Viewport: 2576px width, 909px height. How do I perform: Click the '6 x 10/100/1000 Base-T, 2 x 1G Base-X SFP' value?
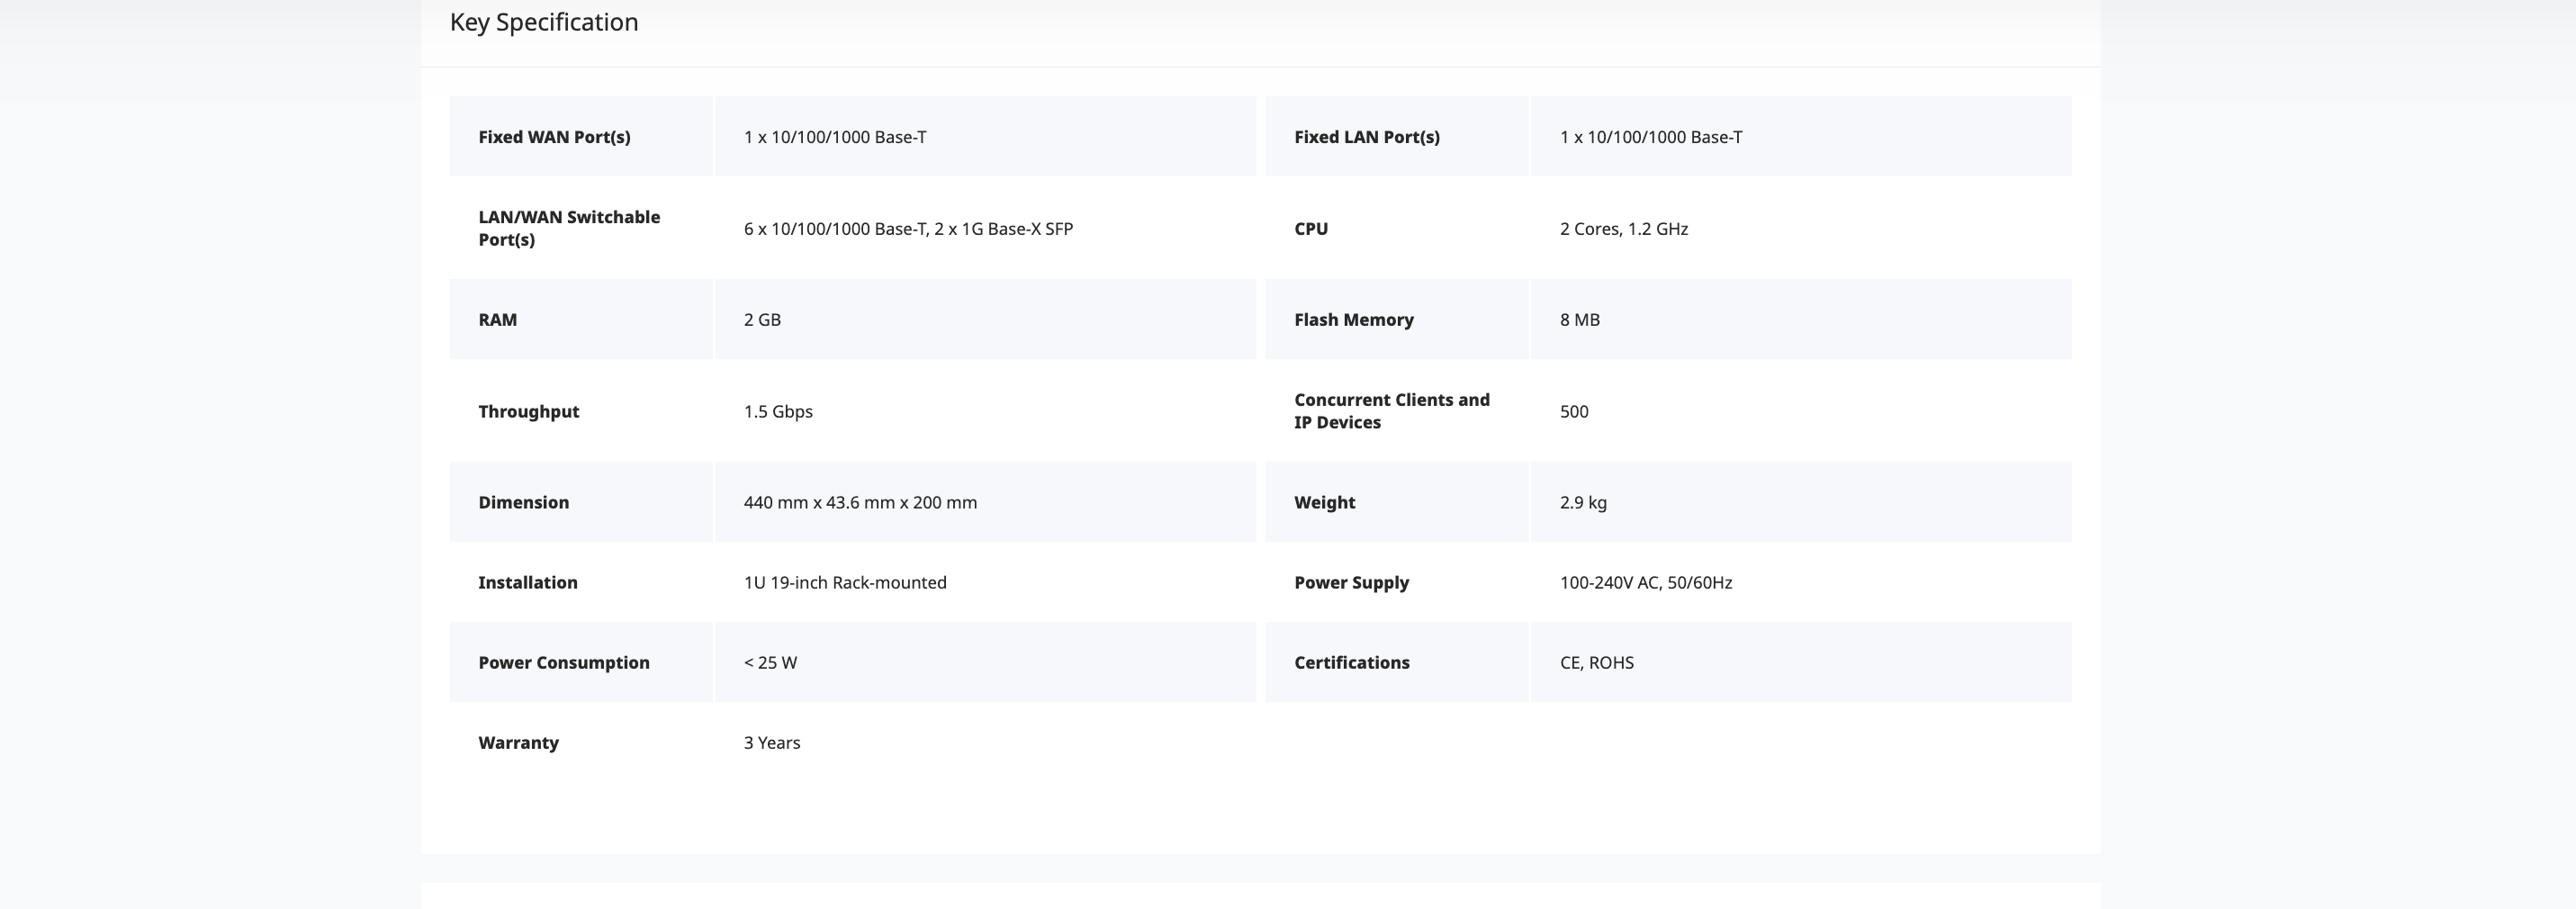(907, 229)
